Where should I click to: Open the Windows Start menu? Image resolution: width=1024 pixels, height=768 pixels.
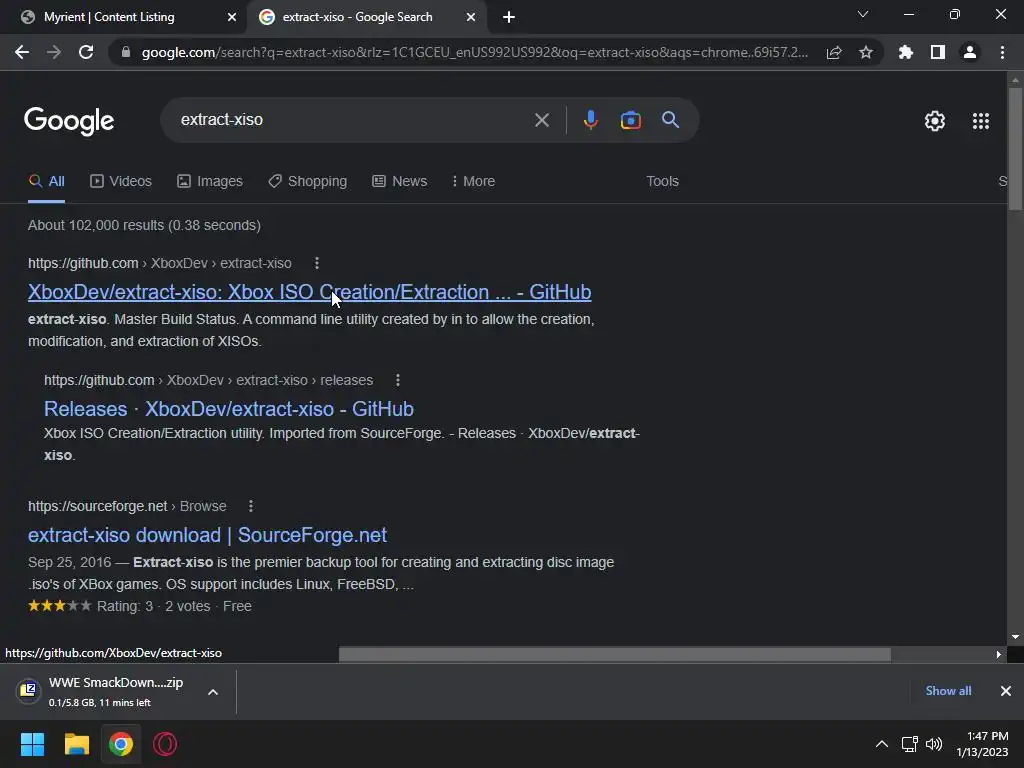coord(32,744)
